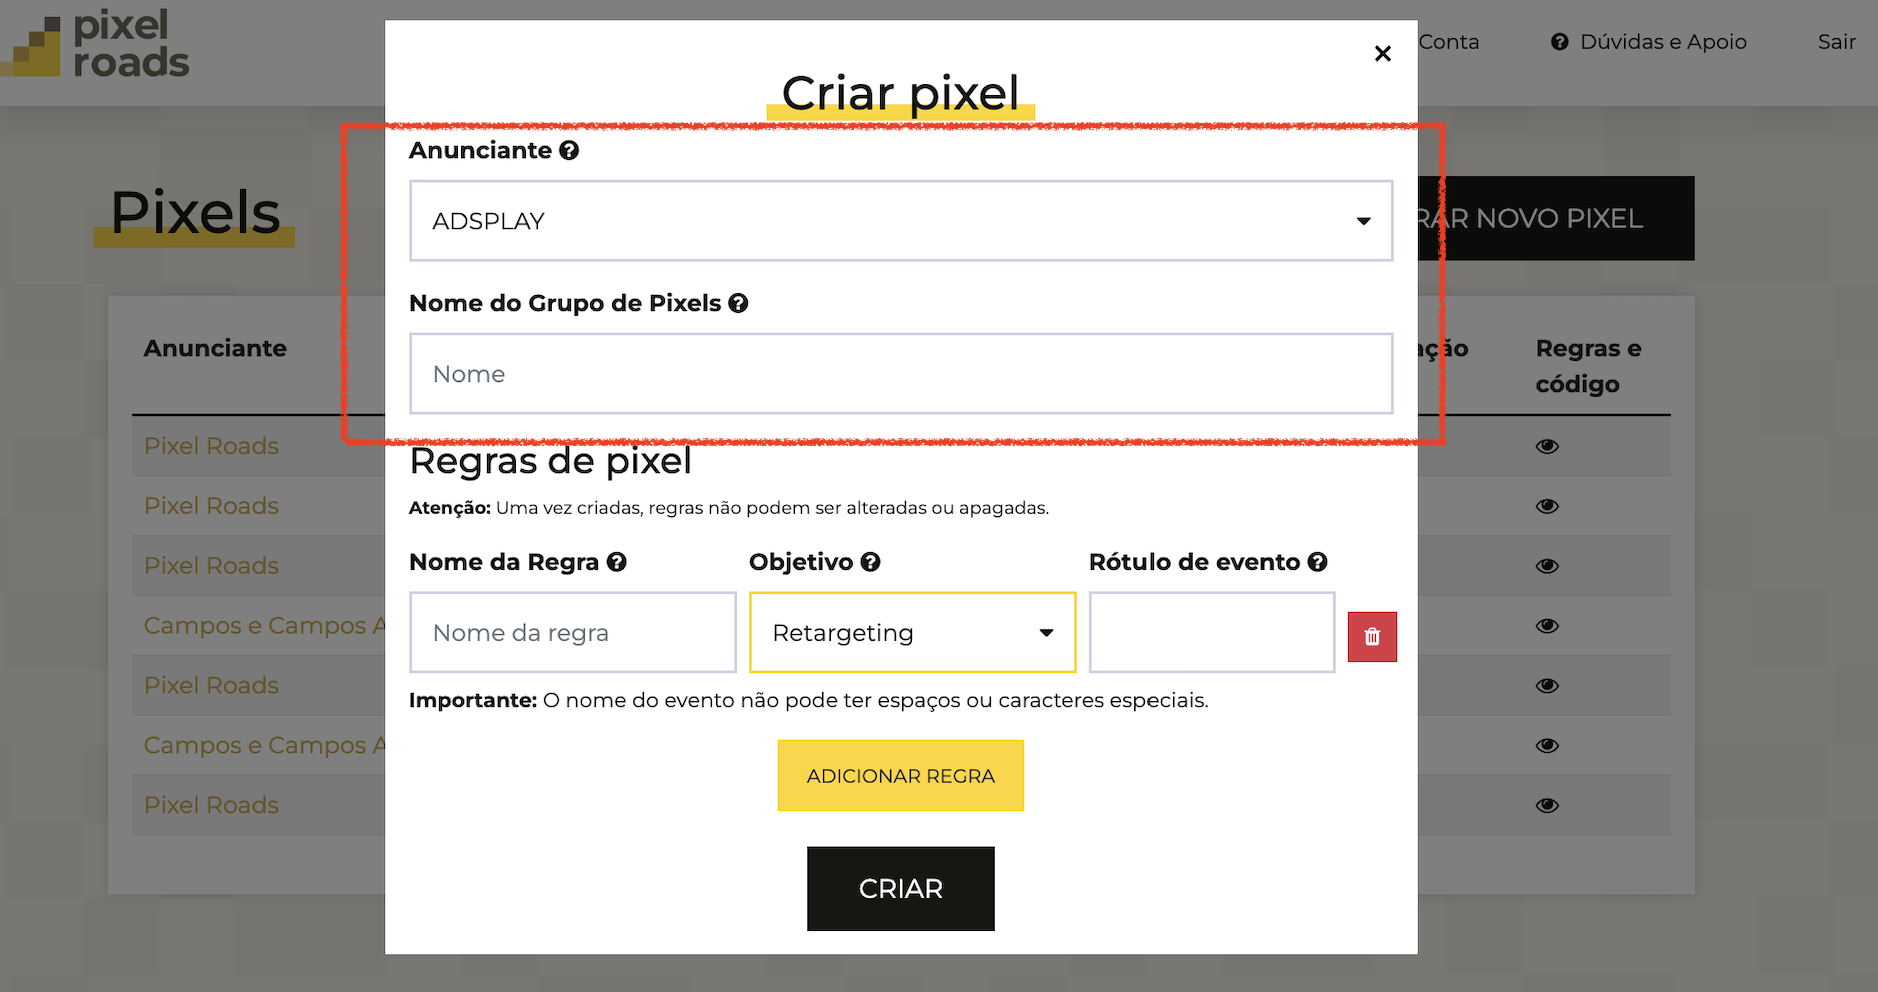
Task: Click Sair to log out
Action: click(x=1836, y=41)
